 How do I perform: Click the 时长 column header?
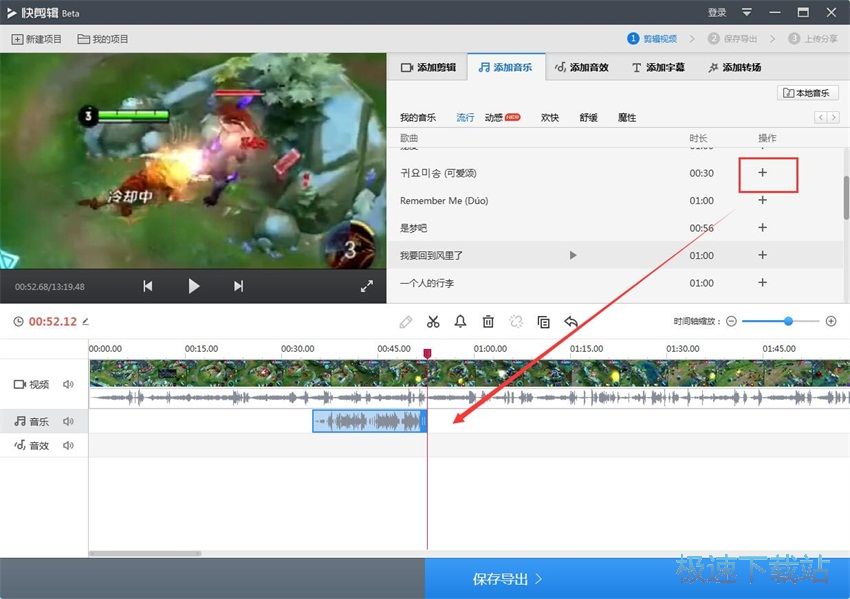click(x=698, y=138)
